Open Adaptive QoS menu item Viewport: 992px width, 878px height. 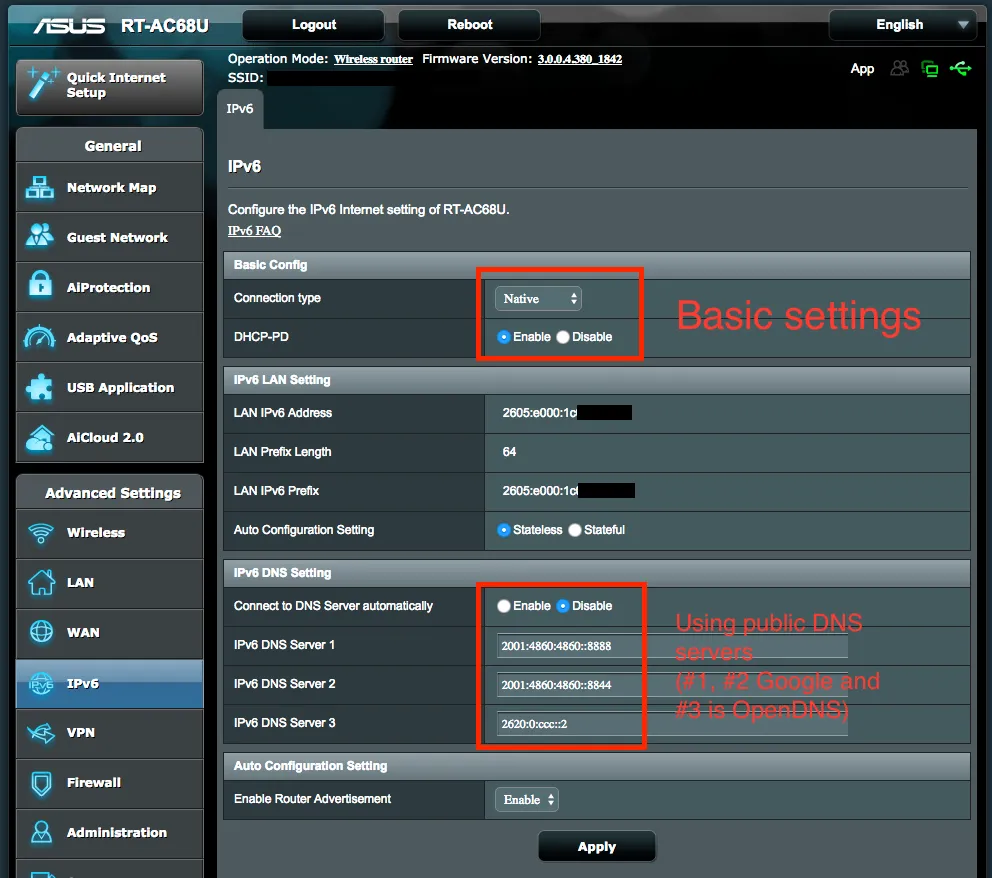pyautogui.click(x=109, y=337)
